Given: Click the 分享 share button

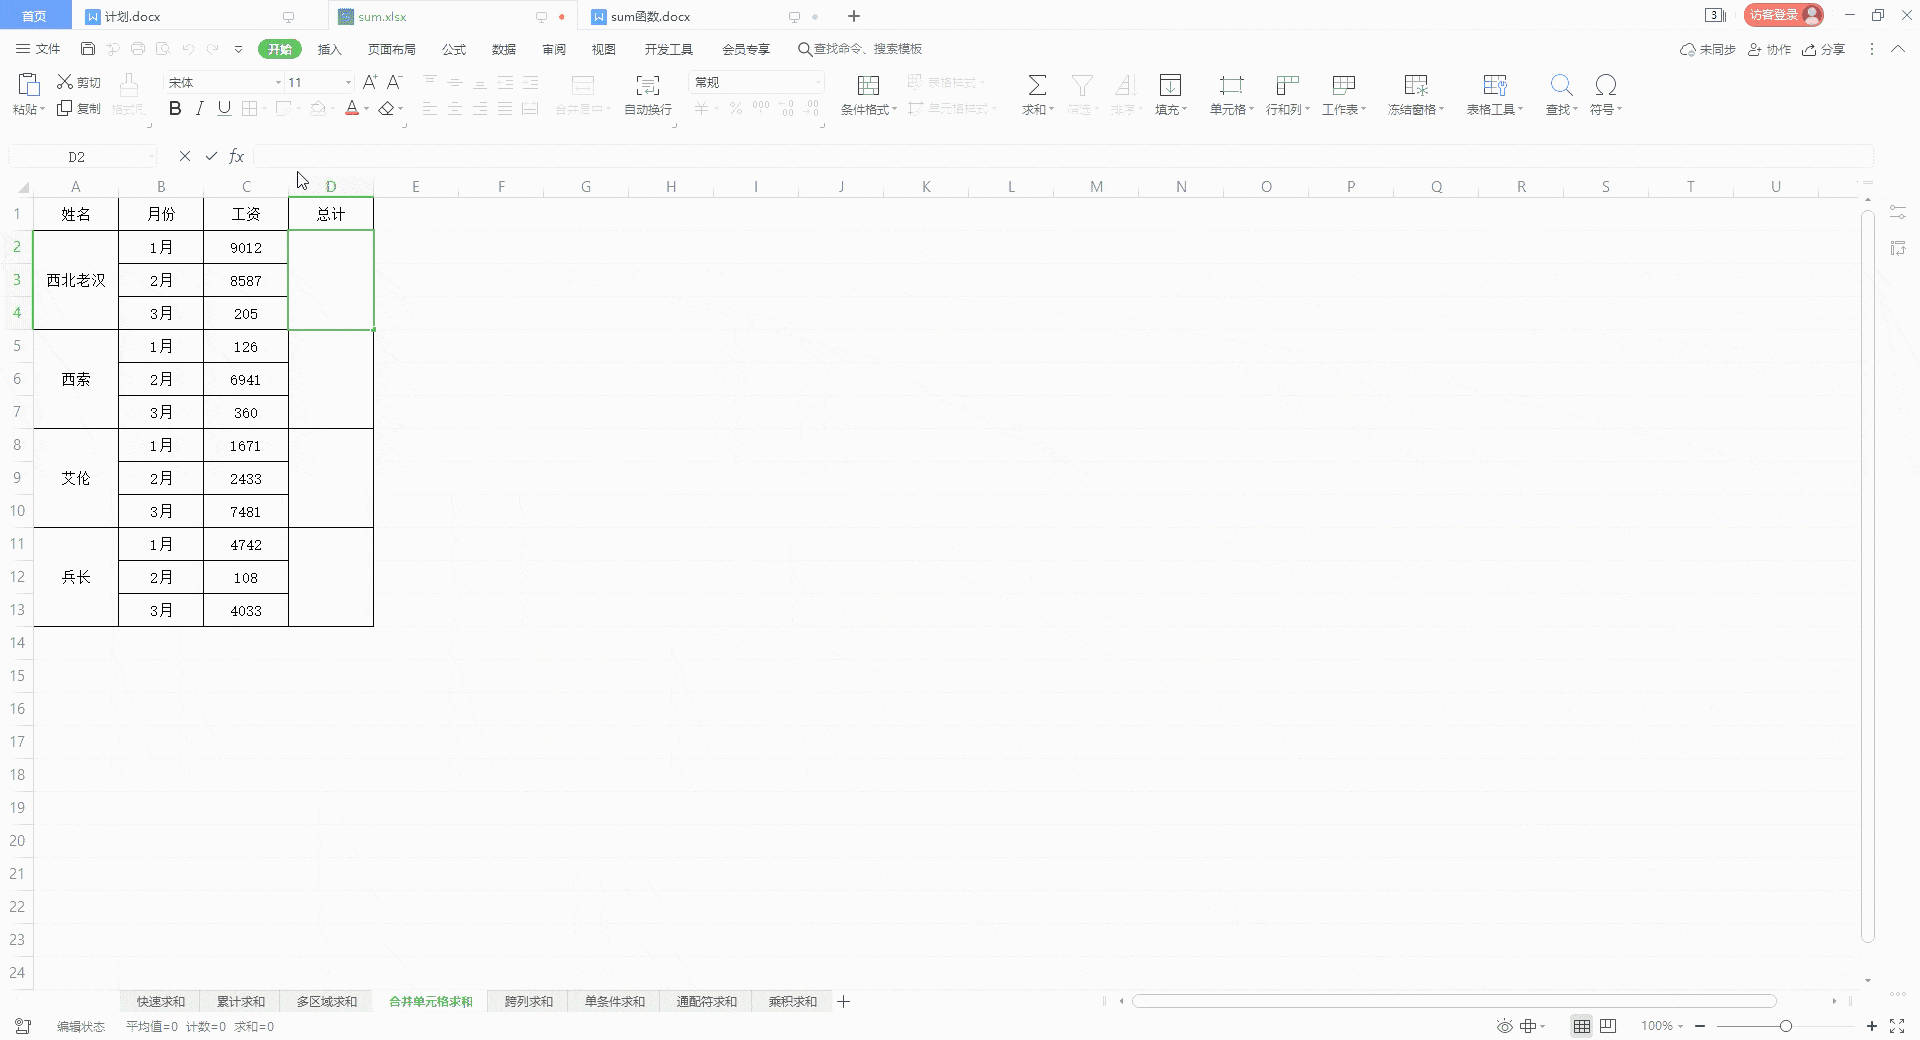Looking at the screenshot, I should coord(1824,49).
